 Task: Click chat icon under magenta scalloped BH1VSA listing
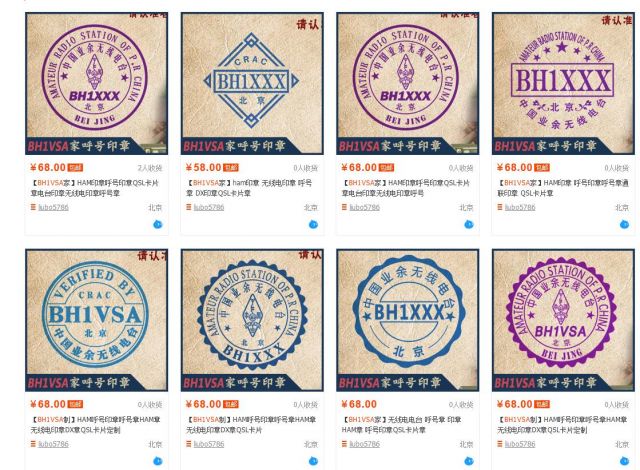click(x=624, y=461)
